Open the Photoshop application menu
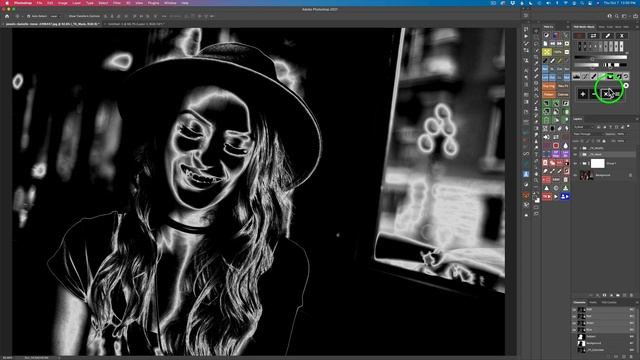The height and width of the screenshot is (360, 640). coord(22,3)
